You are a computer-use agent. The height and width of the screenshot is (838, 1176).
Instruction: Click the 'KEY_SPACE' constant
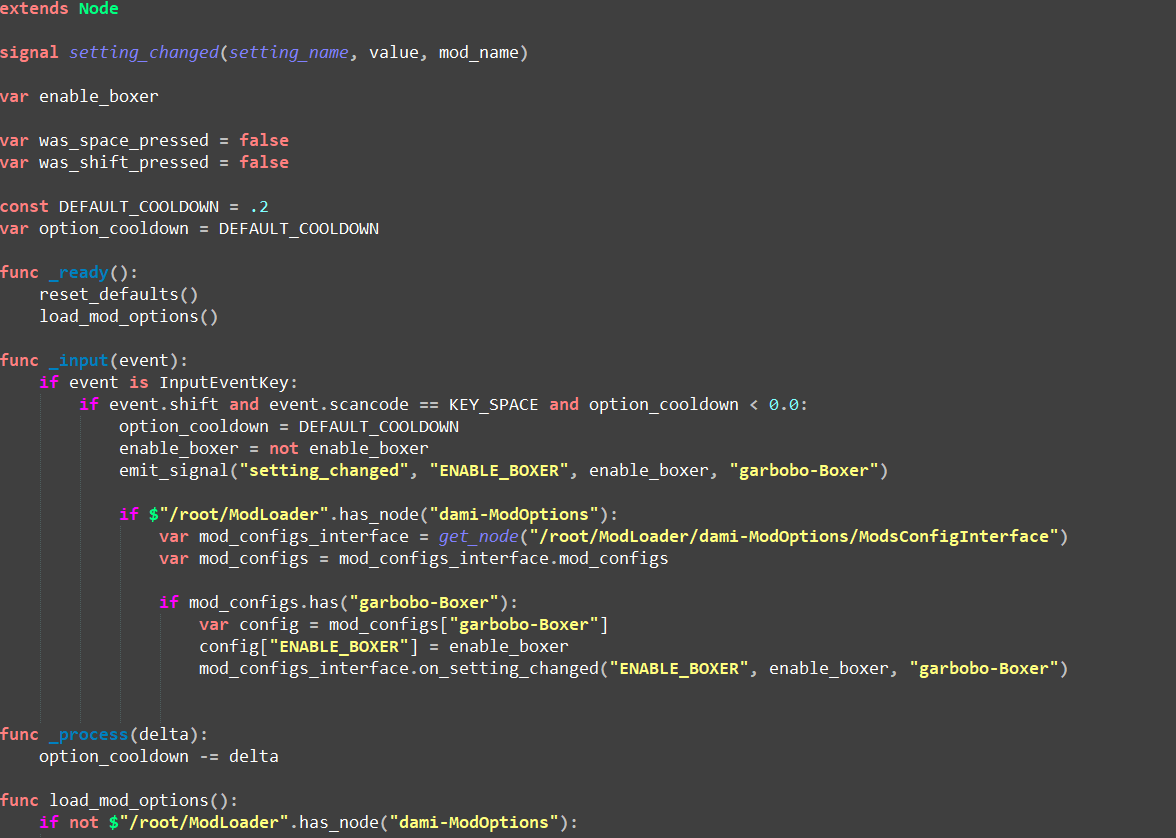pyautogui.click(x=494, y=405)
